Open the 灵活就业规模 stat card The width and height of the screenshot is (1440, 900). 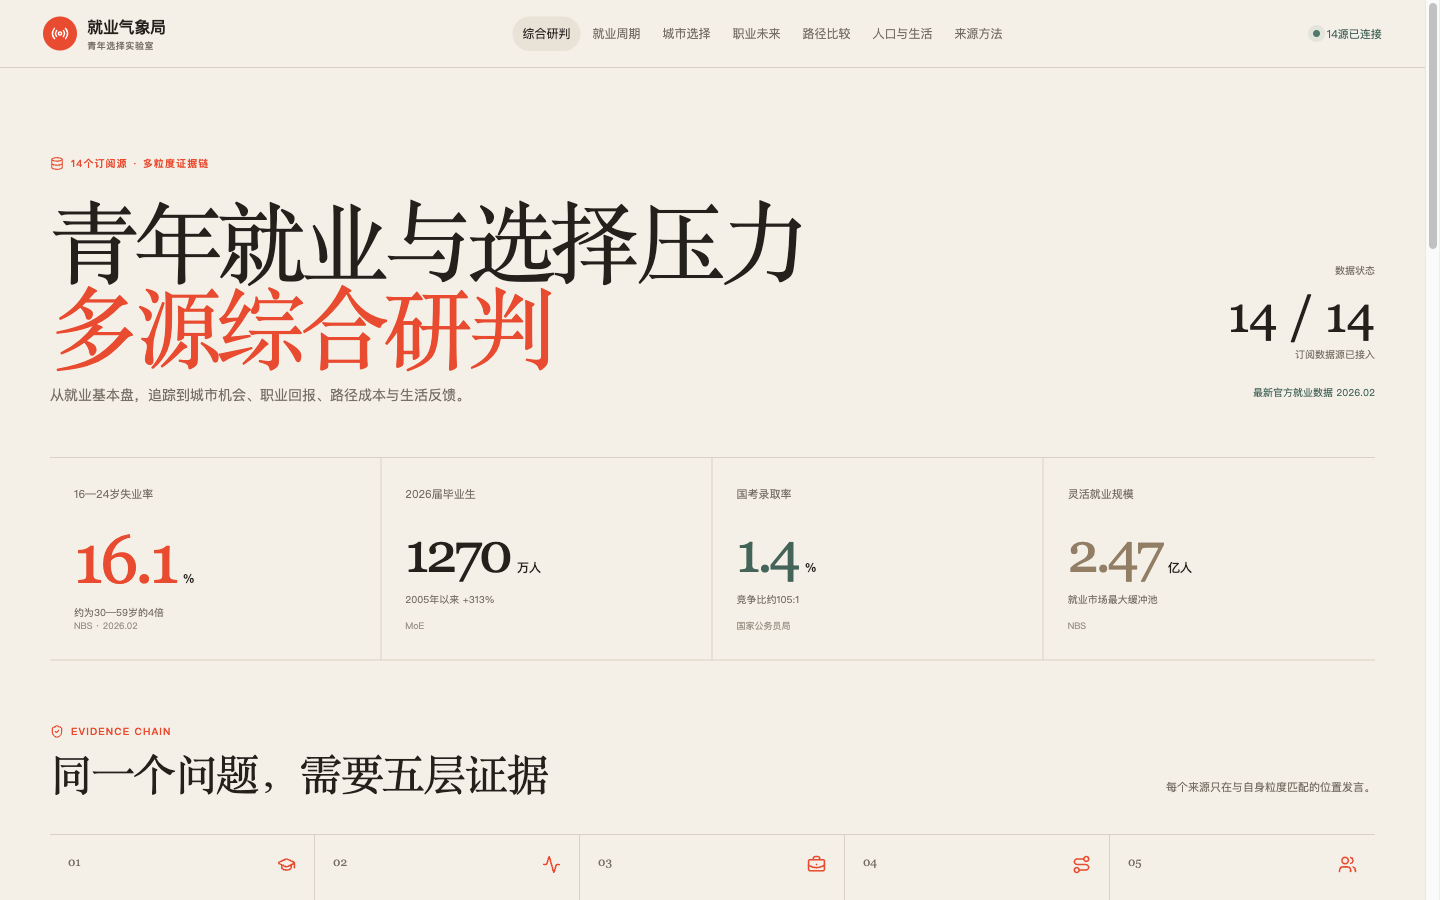tap(1209, 559)
